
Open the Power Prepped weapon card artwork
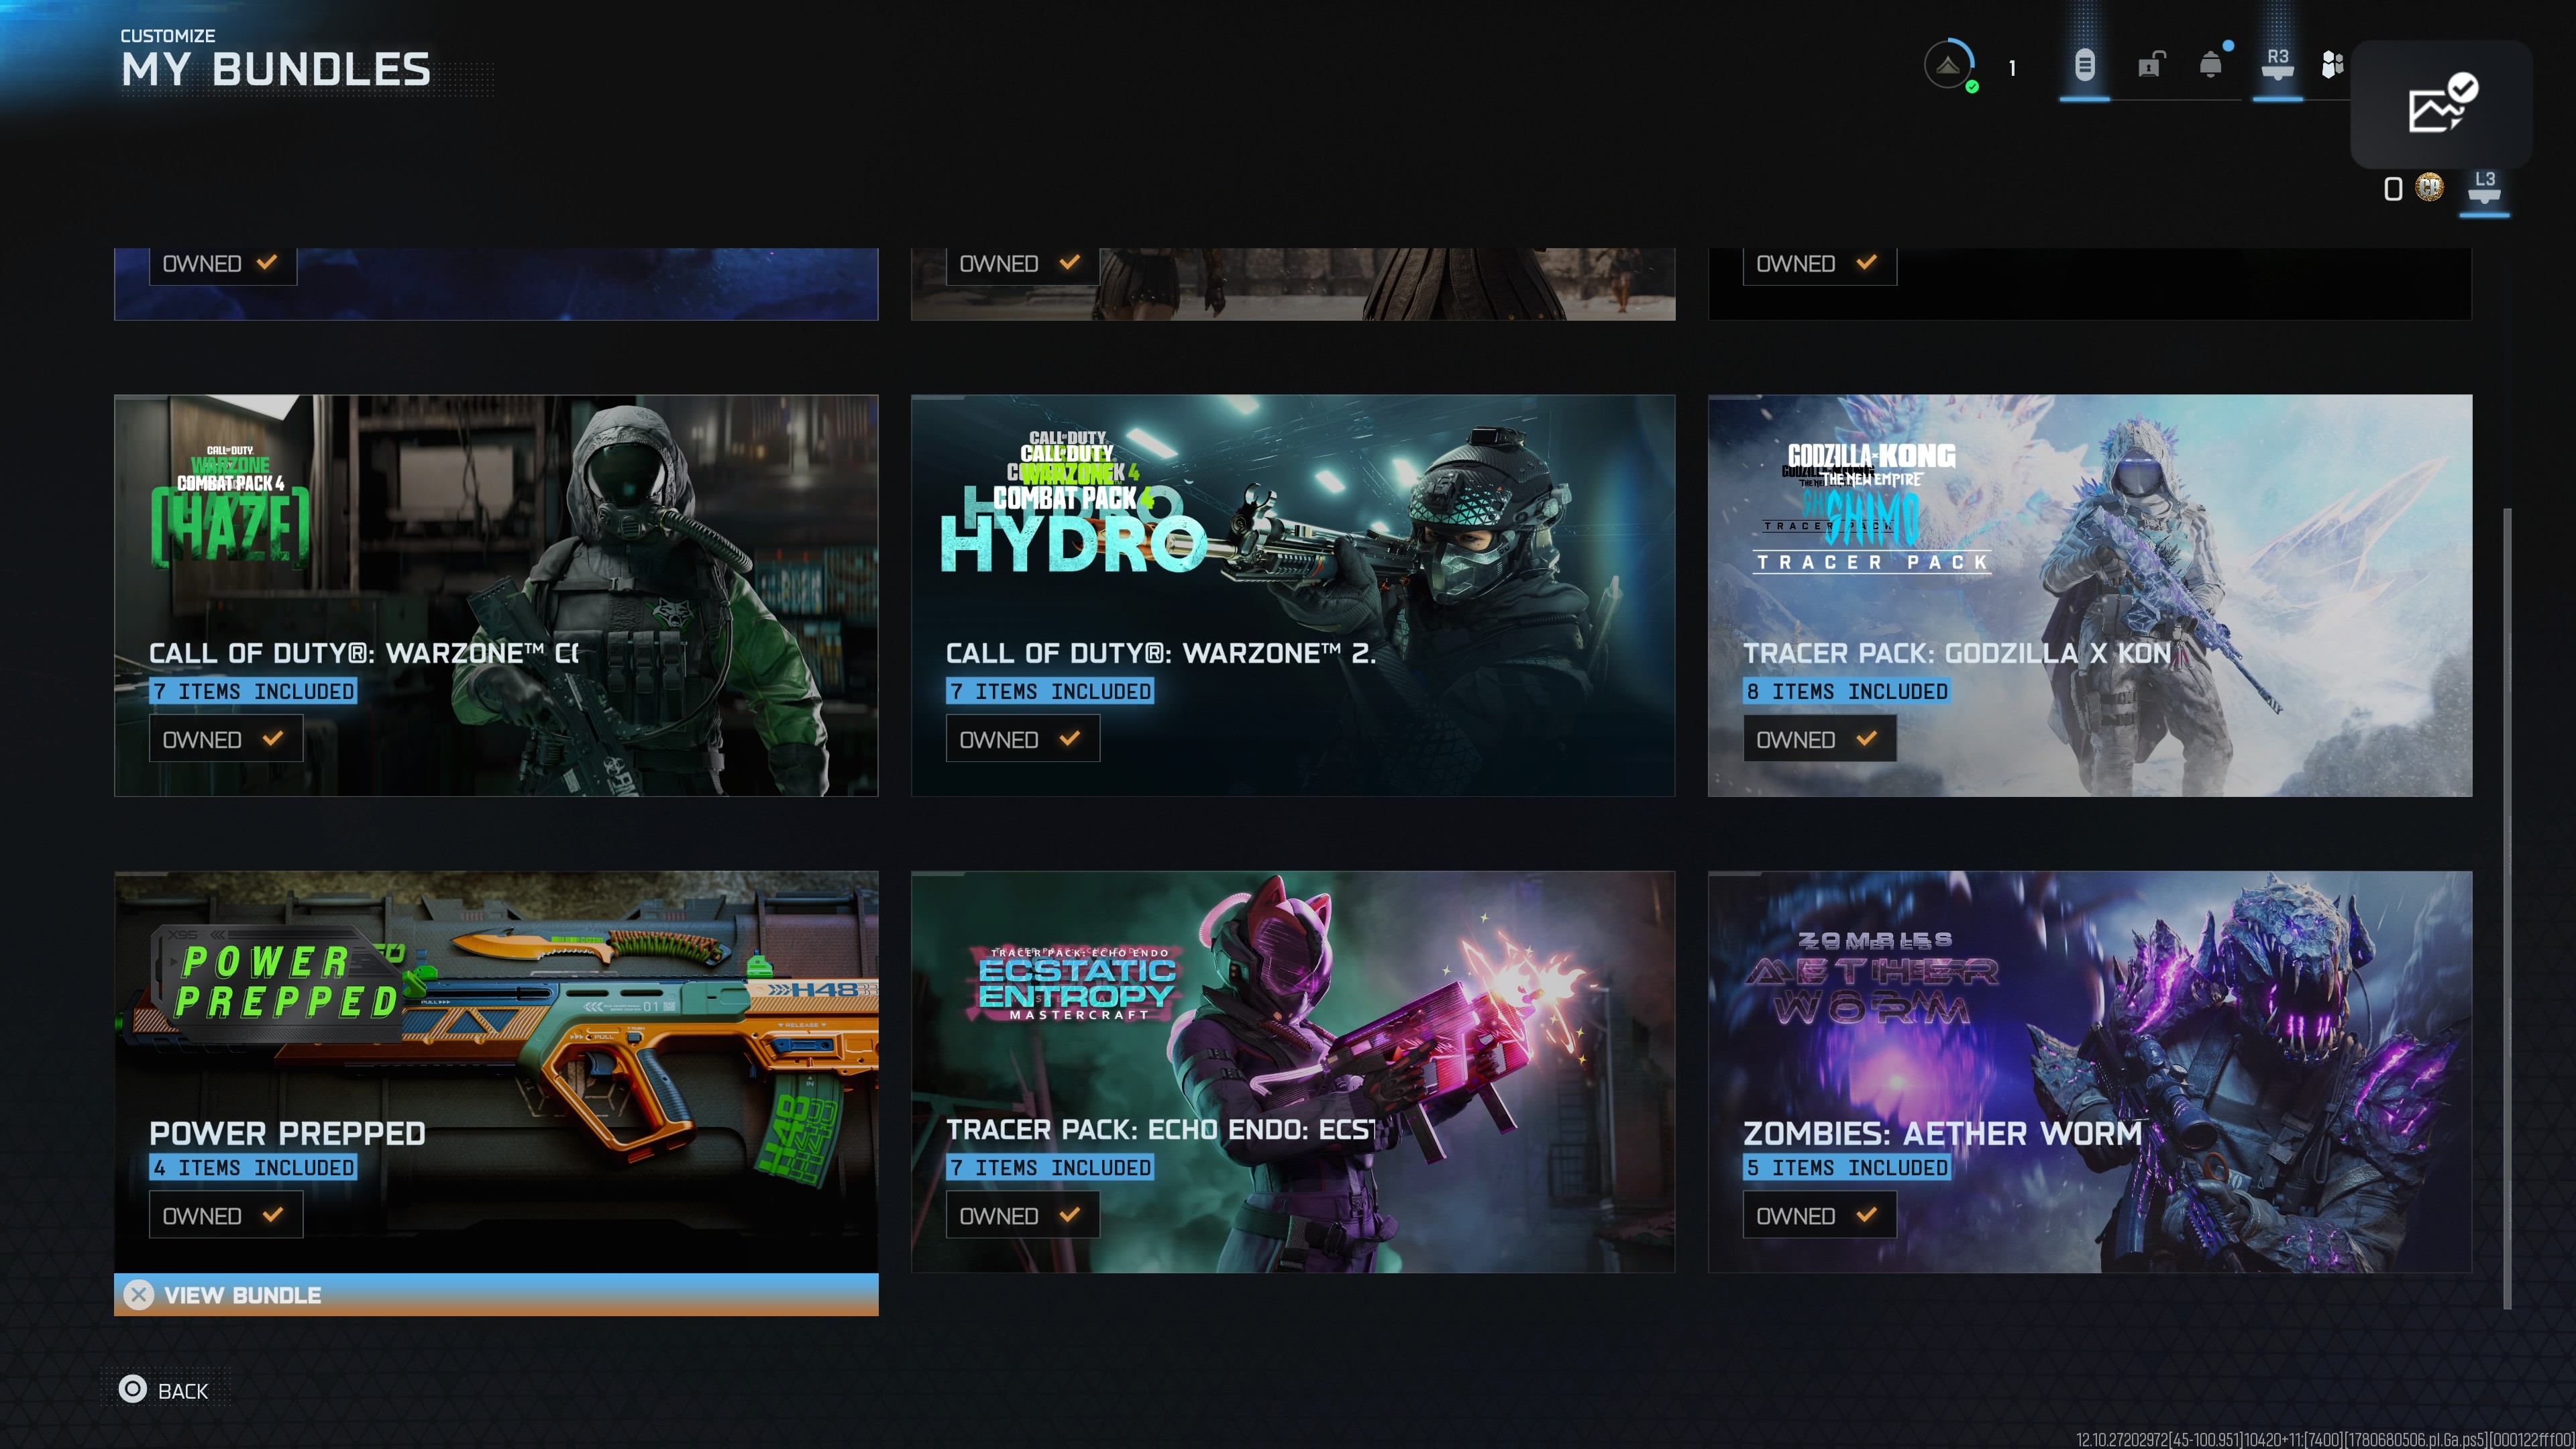[x=496, y=1071]
